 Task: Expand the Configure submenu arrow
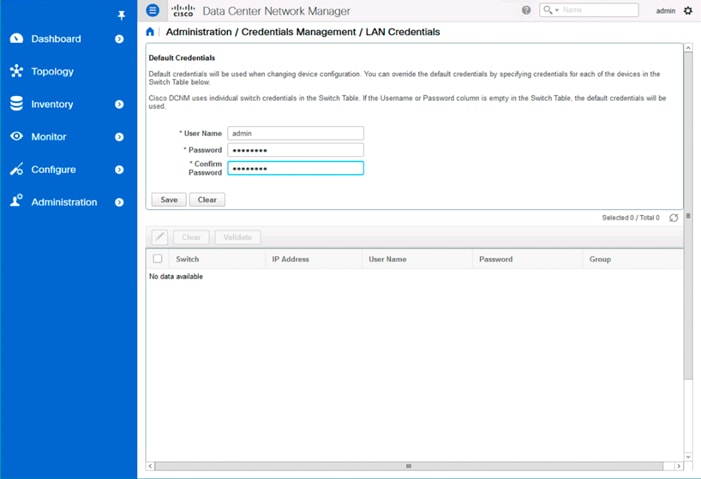click(119, 170)
